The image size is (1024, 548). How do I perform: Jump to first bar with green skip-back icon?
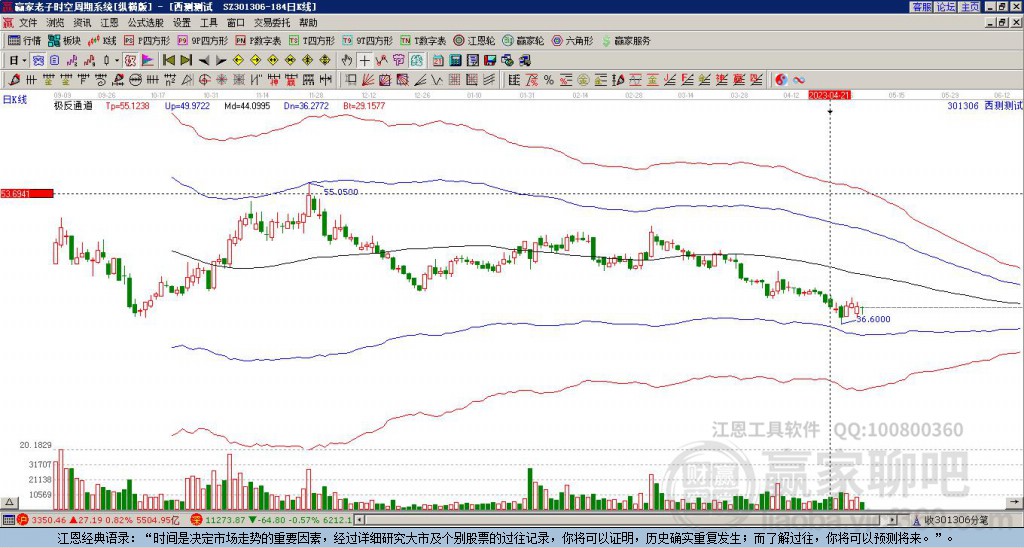tap(168, 61)
